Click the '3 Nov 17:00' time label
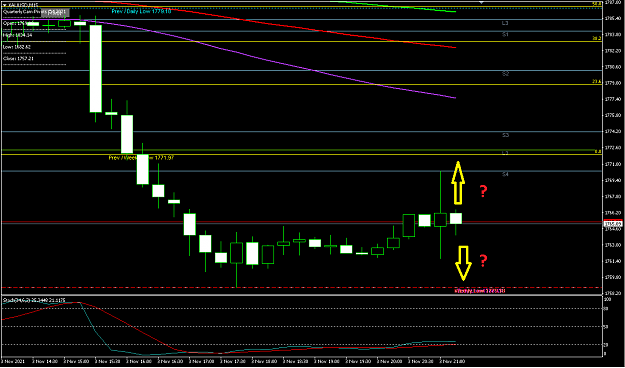 pyautogui.click(x=202, y=361)
